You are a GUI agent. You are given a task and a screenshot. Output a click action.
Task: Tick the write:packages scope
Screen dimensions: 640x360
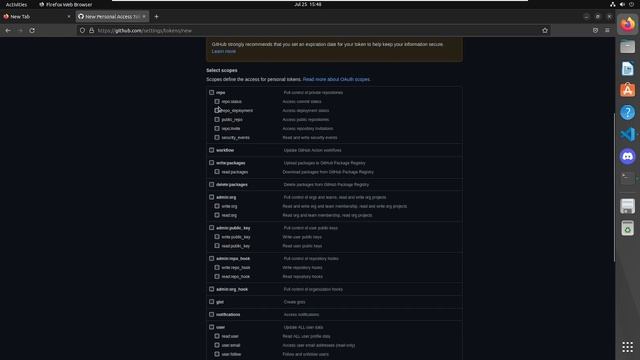tap(211, 163)
